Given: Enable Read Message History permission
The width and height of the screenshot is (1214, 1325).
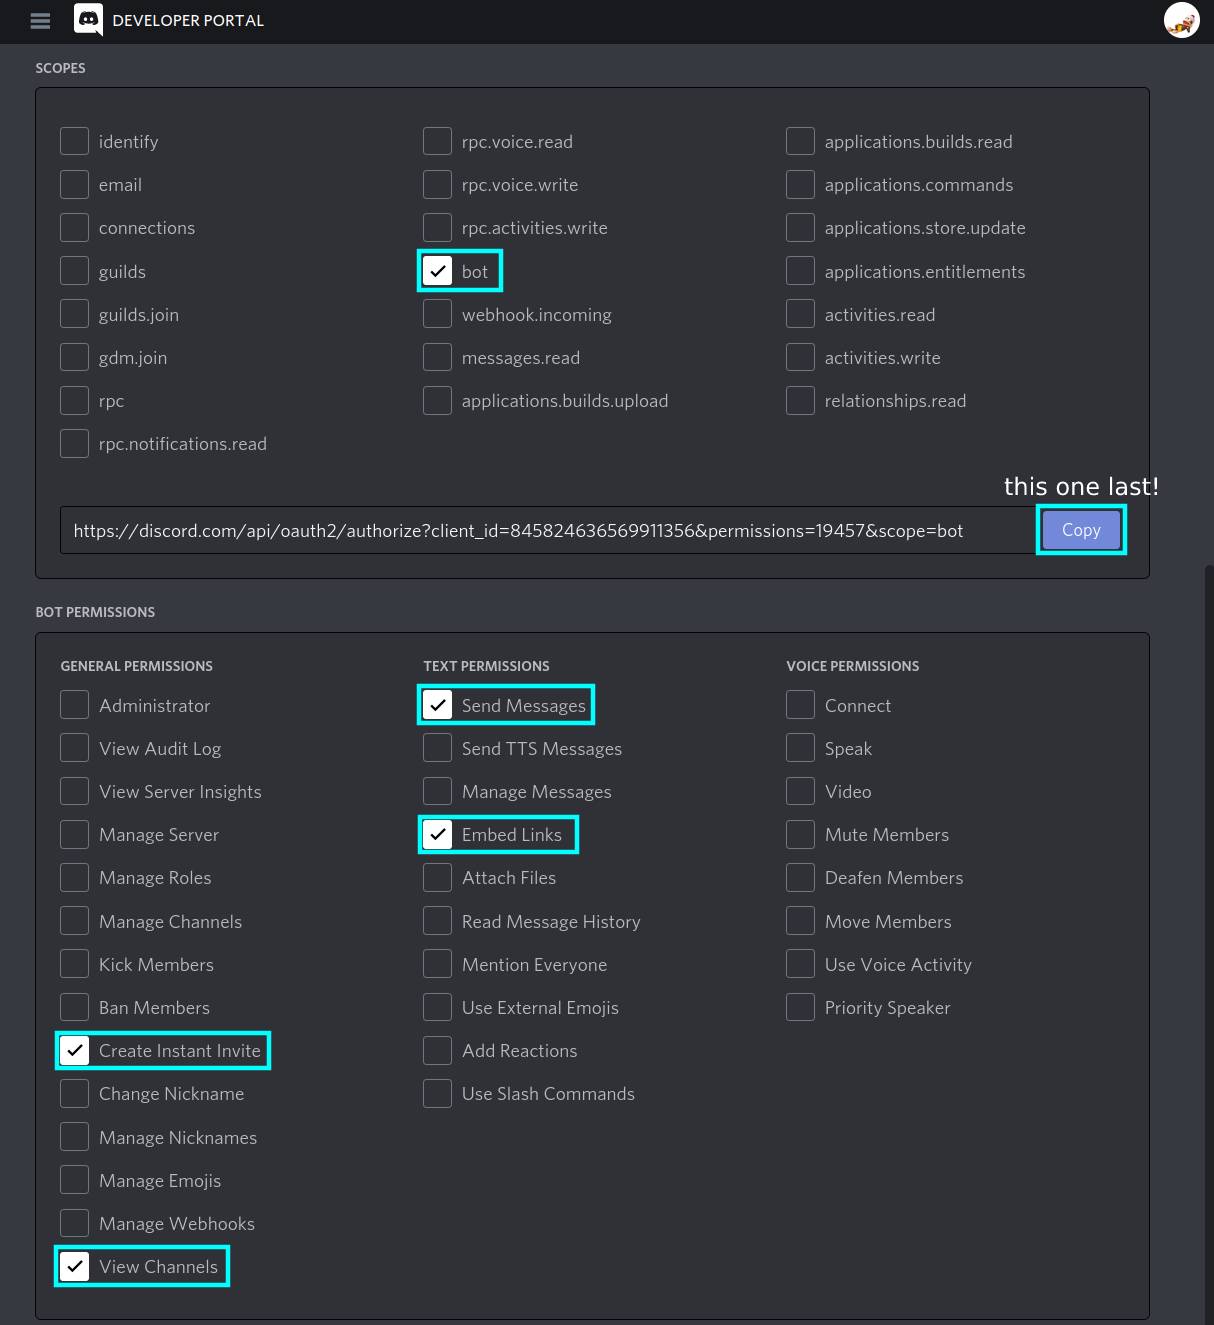Looking at the screenshot, I should [x=437, y=921].
